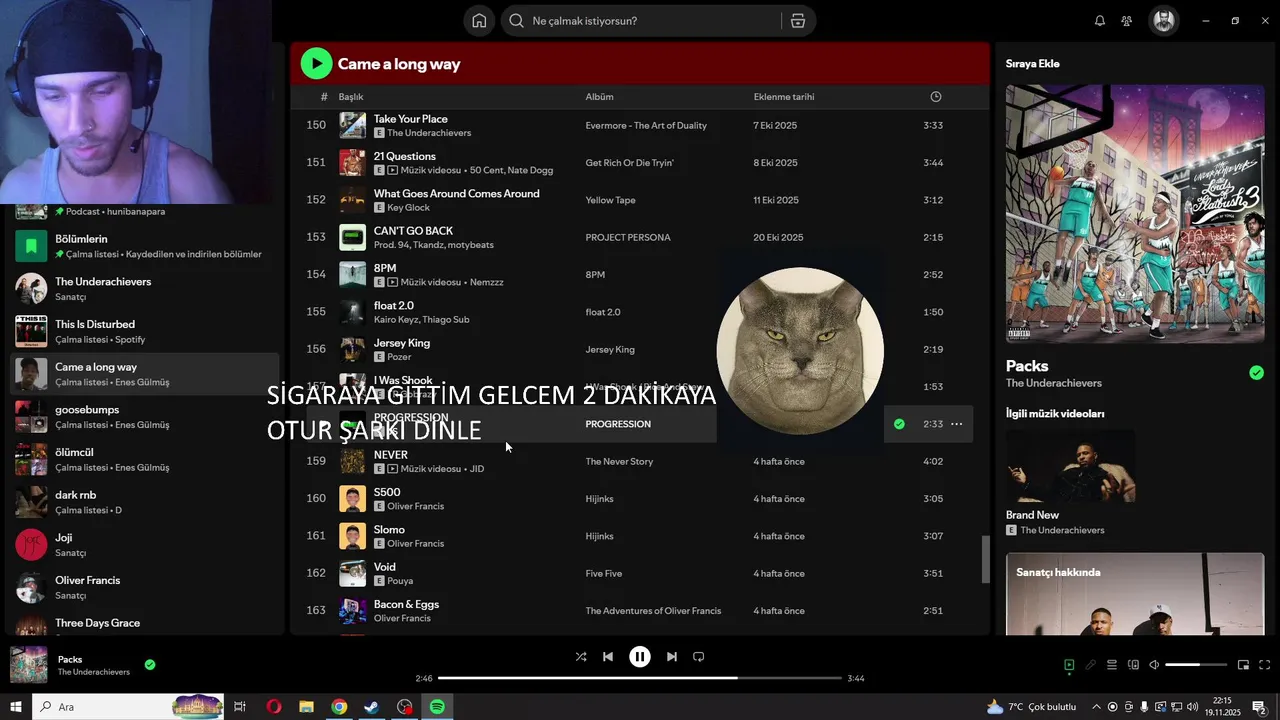The image size is (1280, 720).
Task: Open Oliver Francis artist in sidebar
Action: 145,587
